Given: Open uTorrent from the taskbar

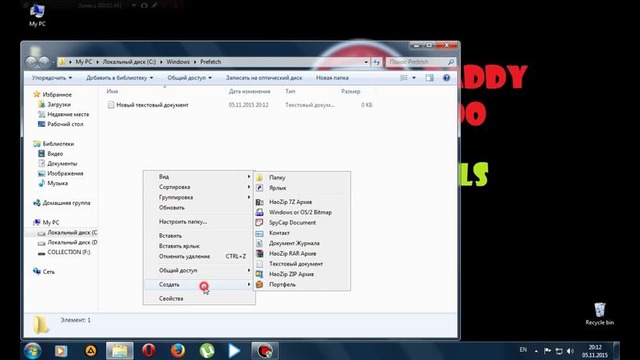Looking at the screenshot, I should [x=207, y=351].
